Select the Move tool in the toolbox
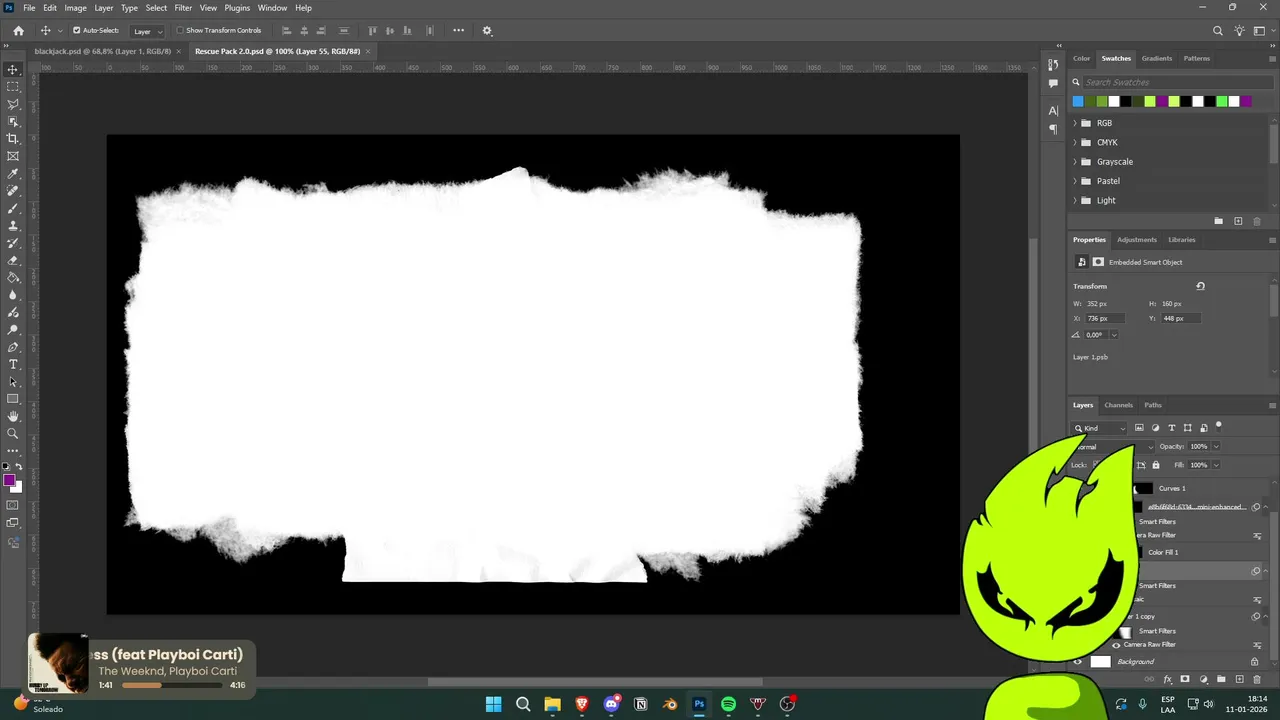1280x720 pixels. (x=13, y=70)
